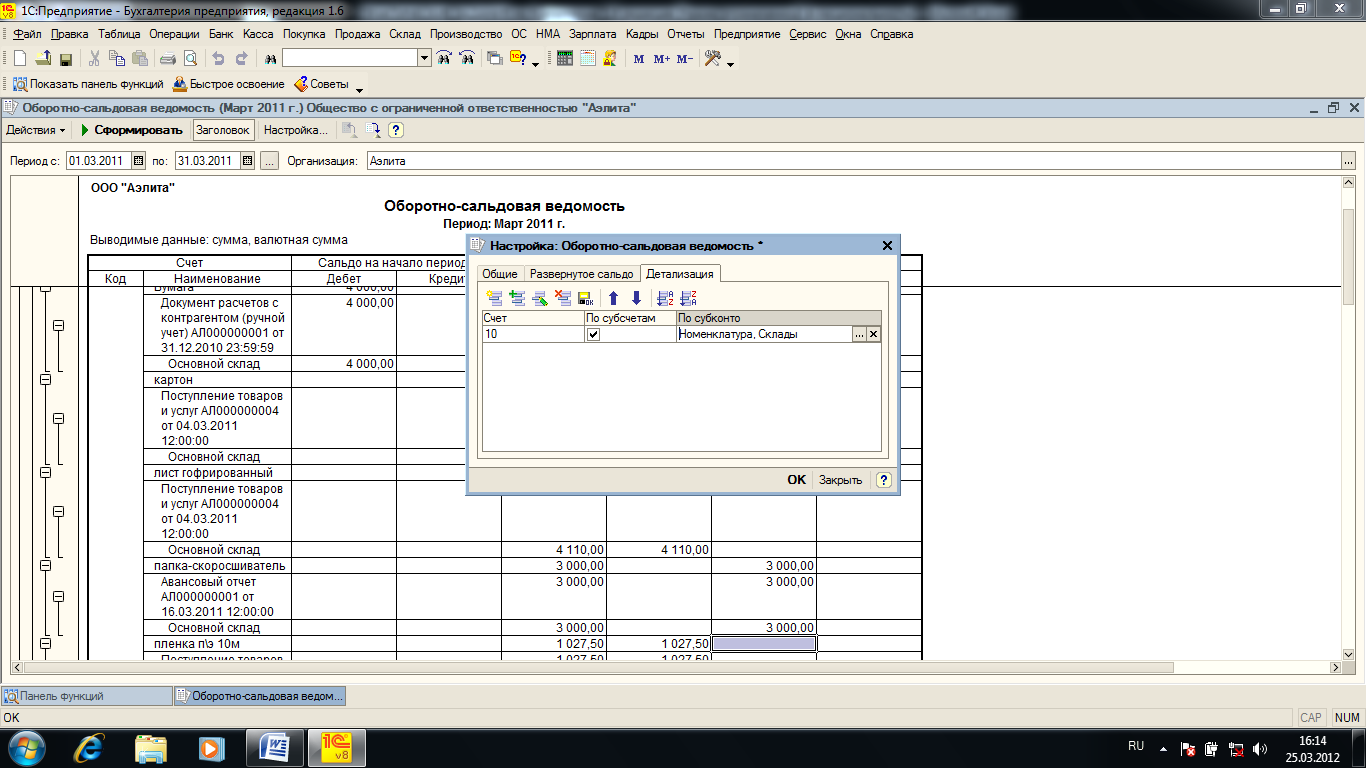The image size is (1366, 768).
Task: Open the Calculator icon in the toolbar
Action: click(x=565, y=59)
